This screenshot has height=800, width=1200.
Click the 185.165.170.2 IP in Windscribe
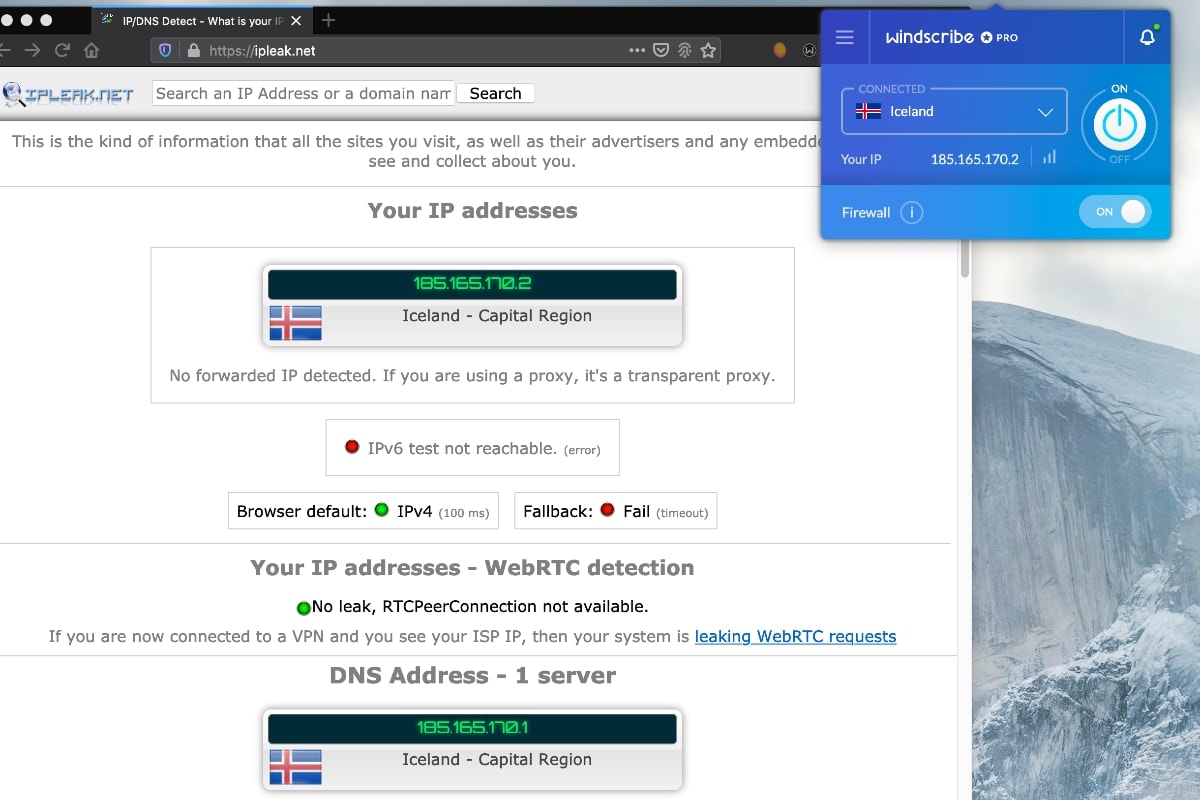coord(974,159)
